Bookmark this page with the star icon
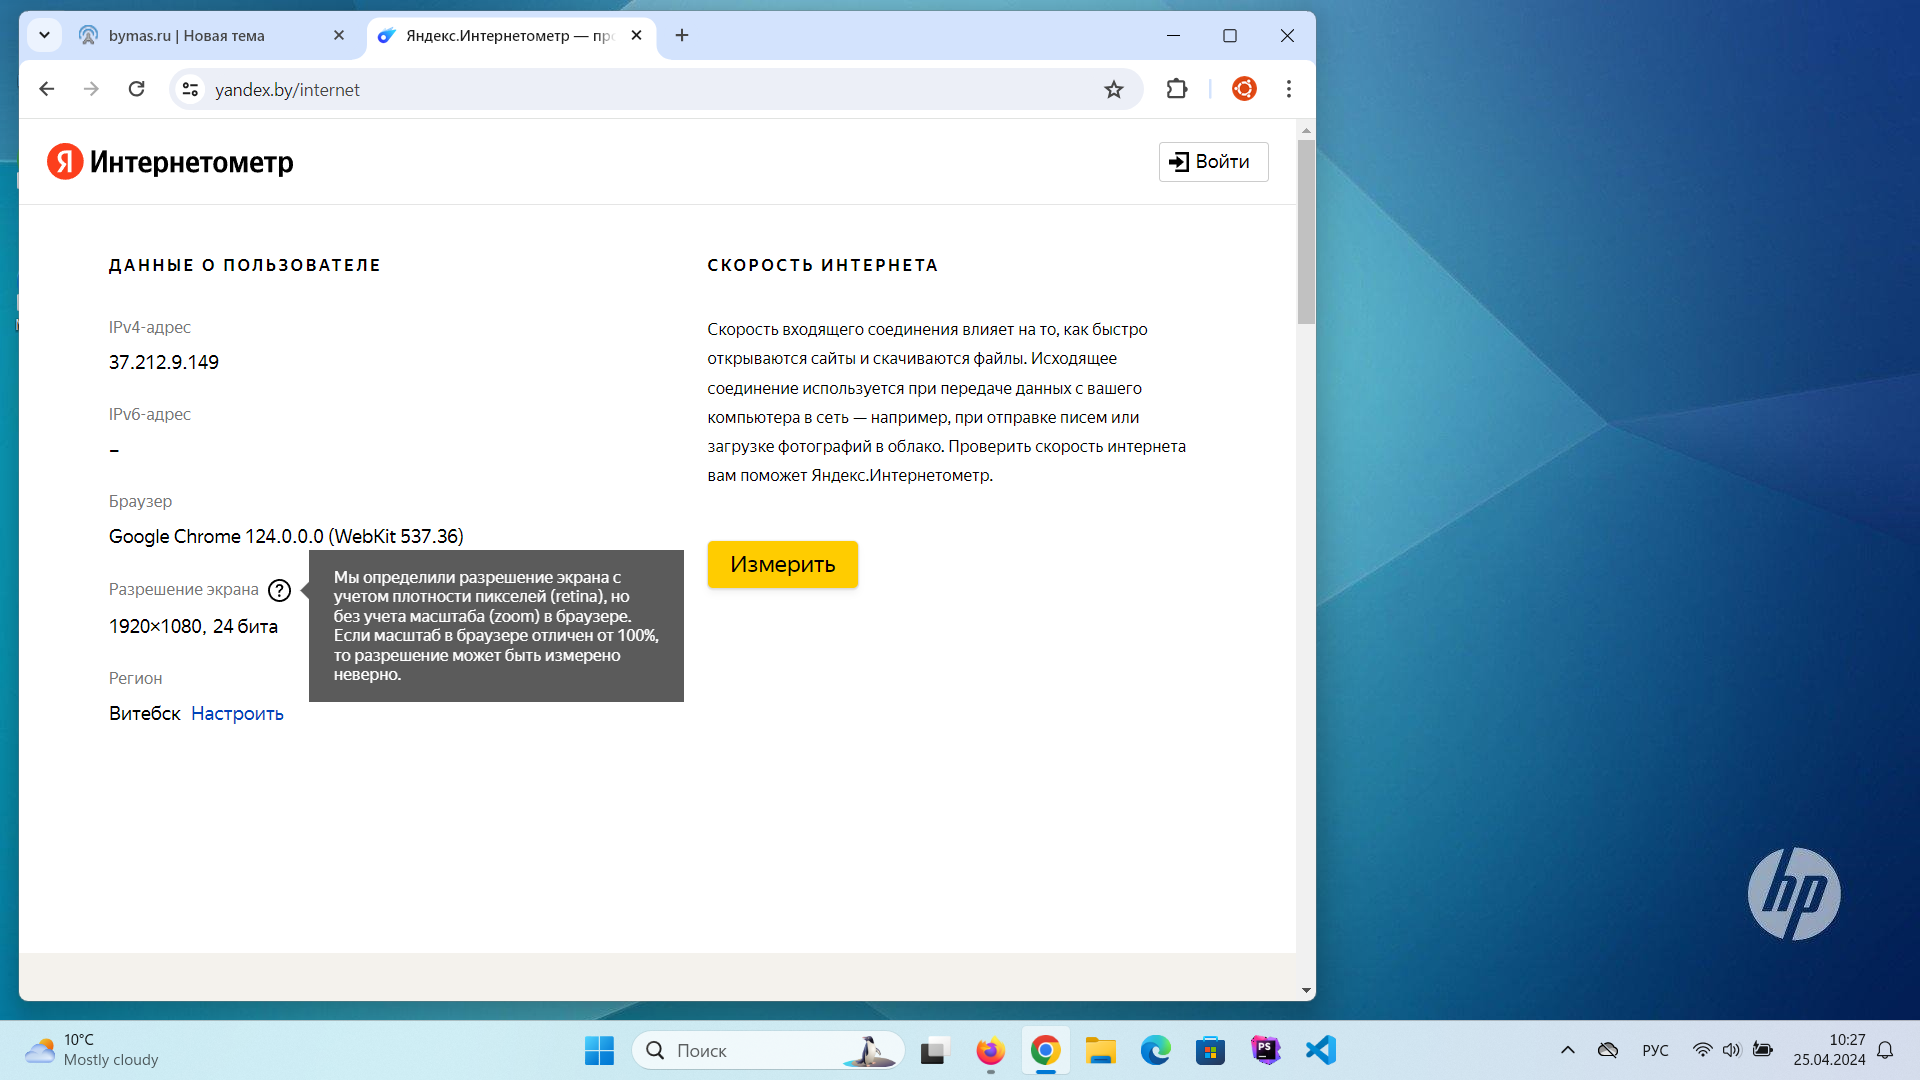Viewport: 1920px width, 1080px height. click(1114, 90)
